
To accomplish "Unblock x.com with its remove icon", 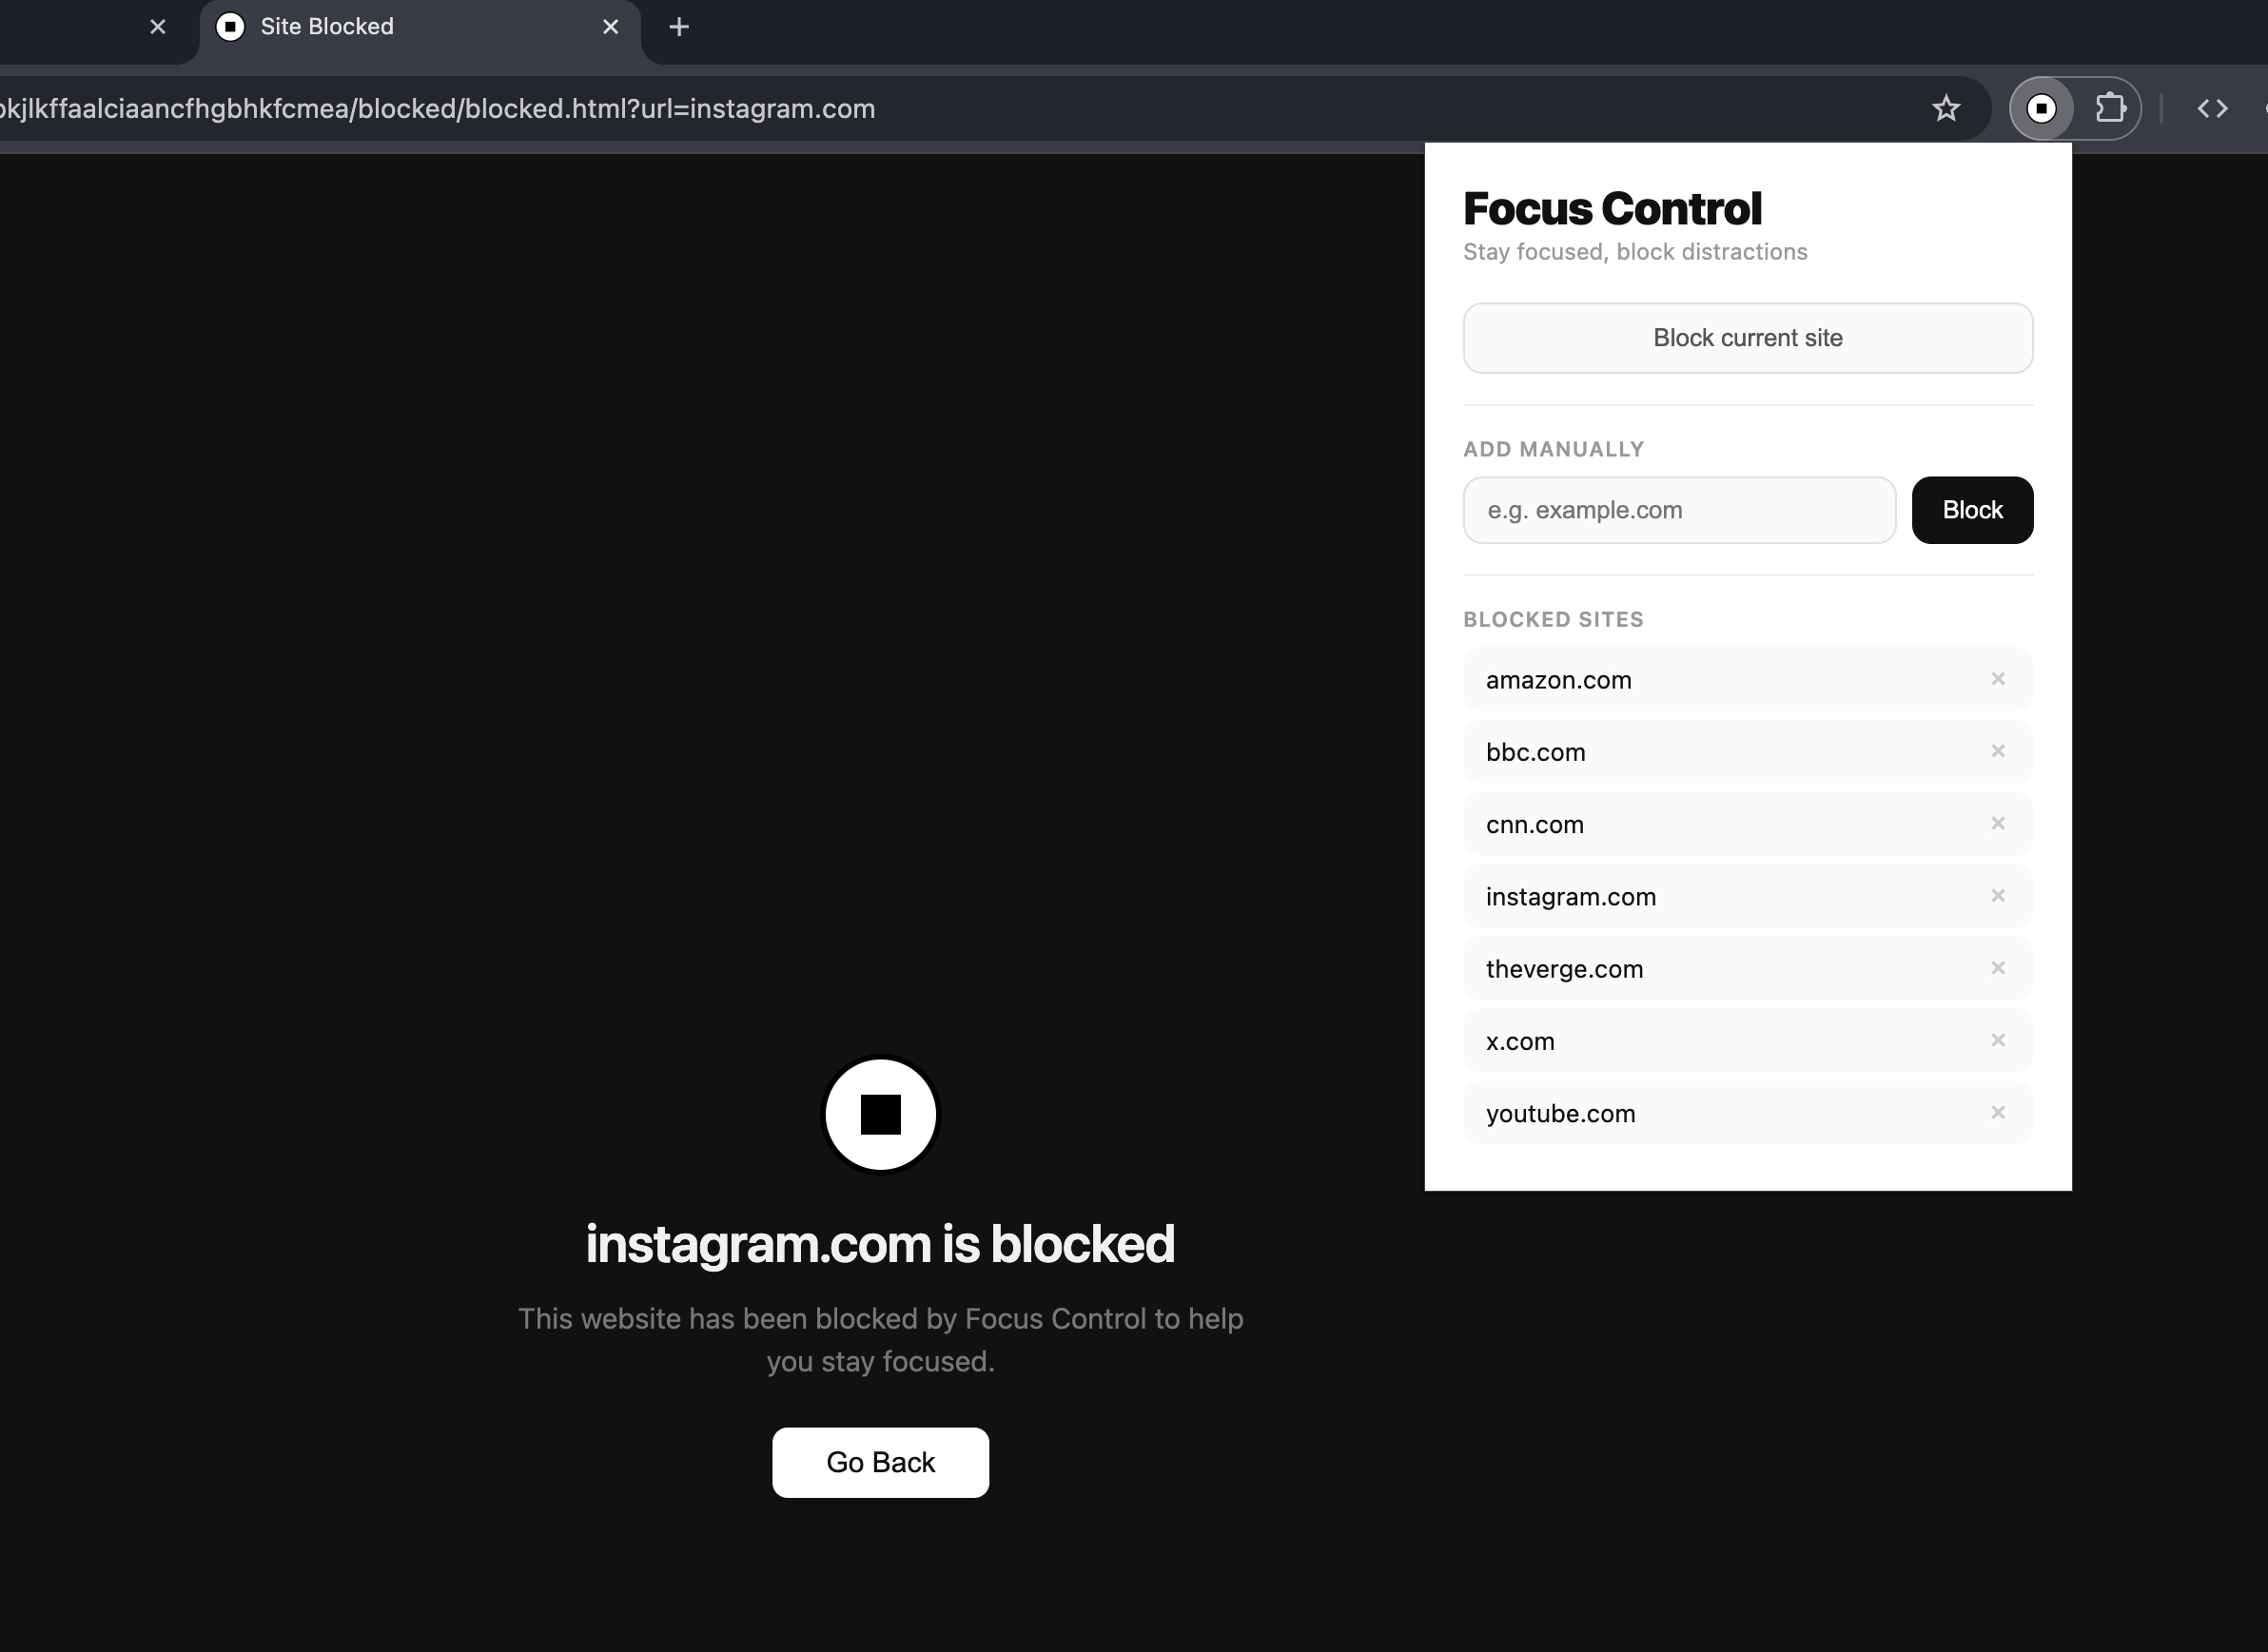I will coord(1998,1040).
